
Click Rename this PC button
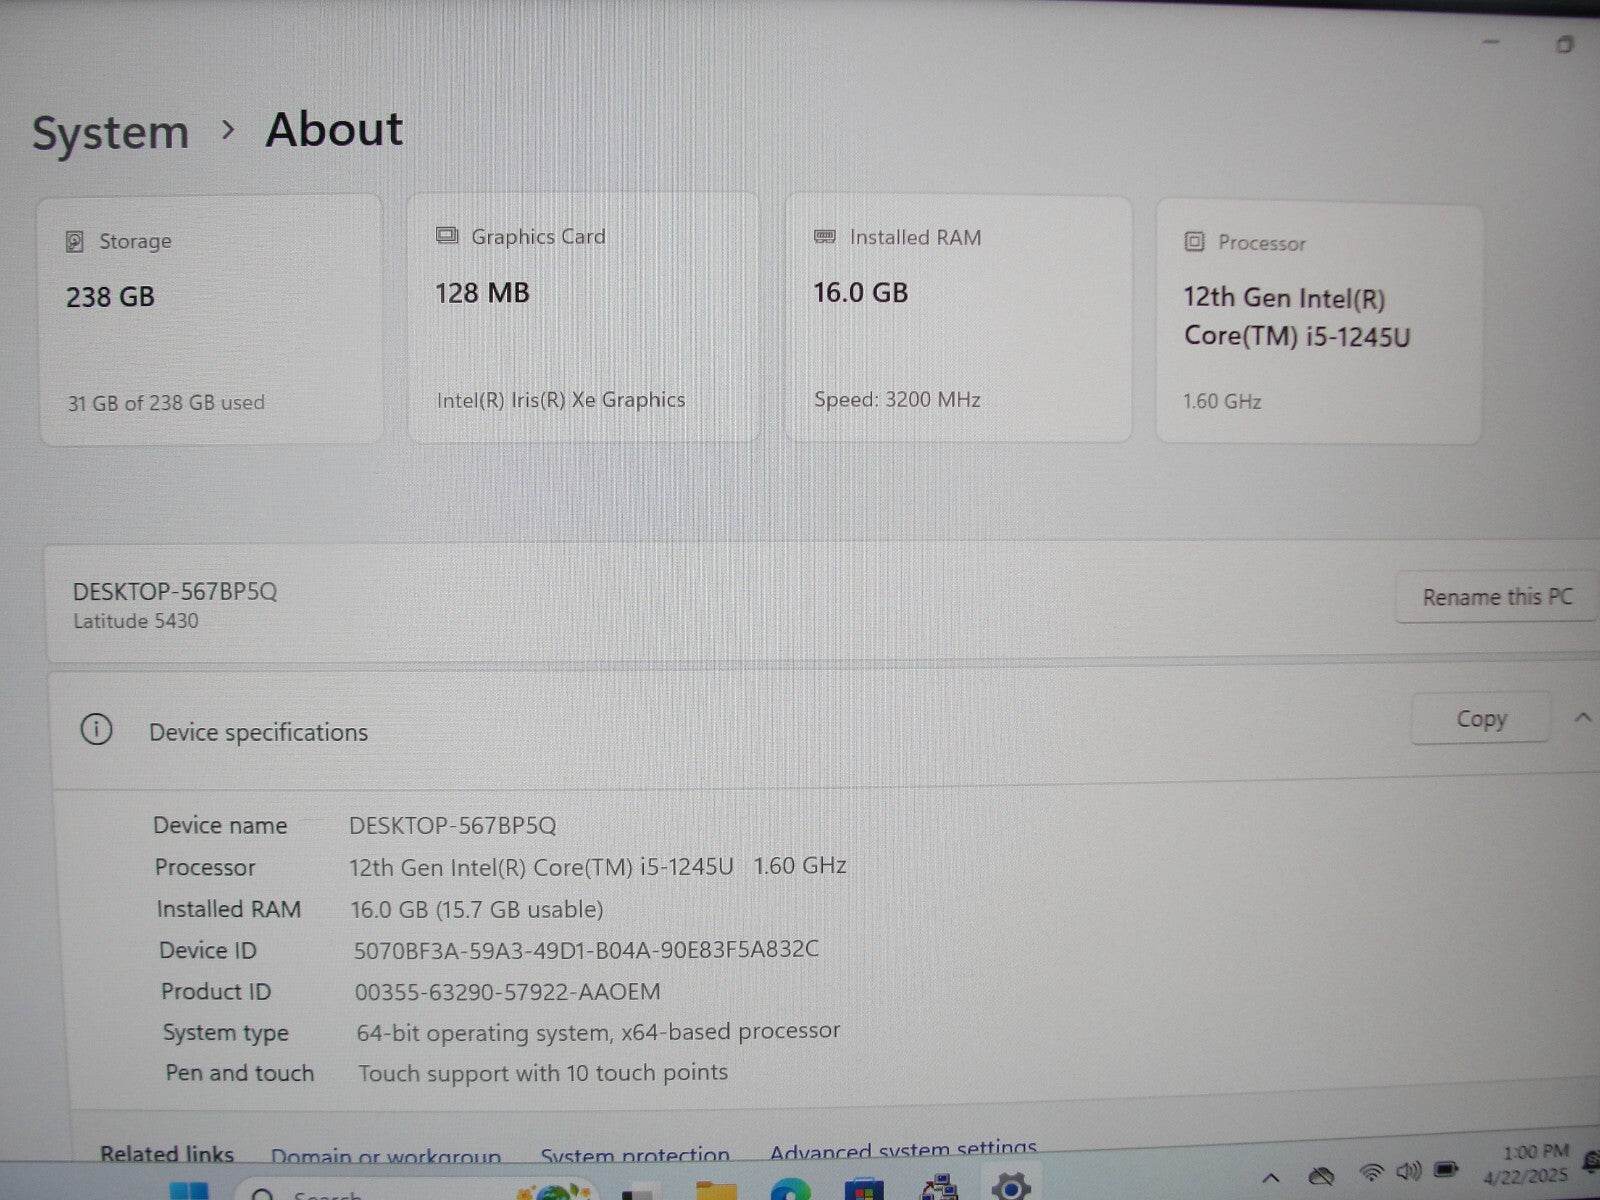(1496, 597)
